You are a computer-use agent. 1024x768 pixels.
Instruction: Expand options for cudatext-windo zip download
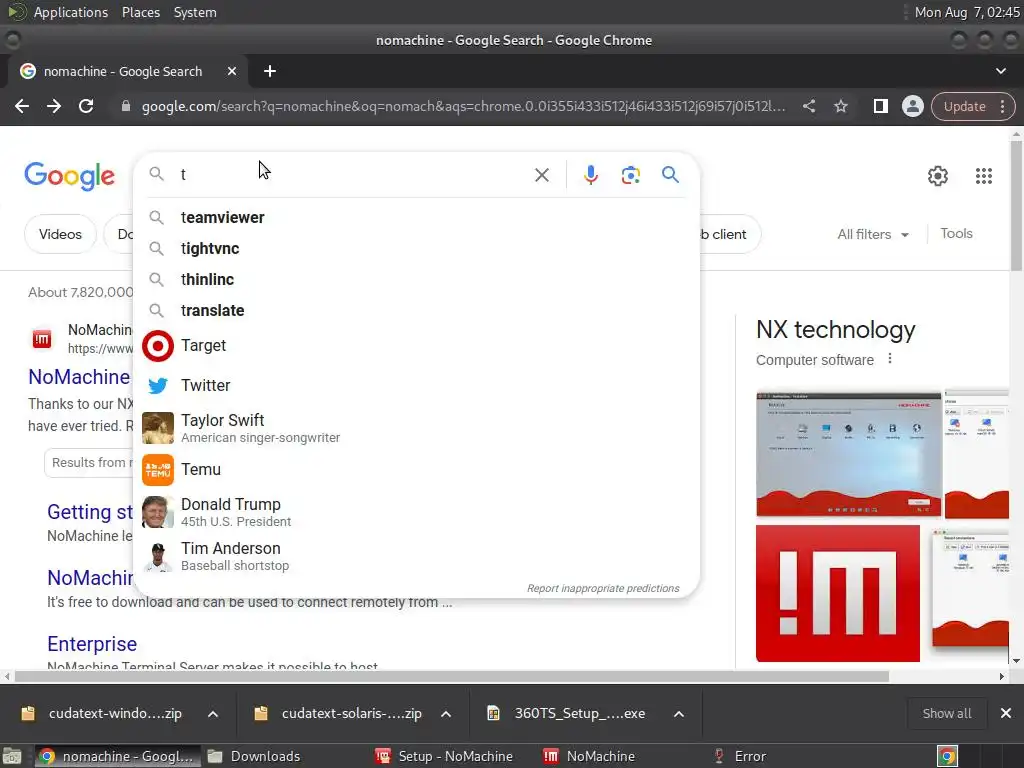click(213, 714)
